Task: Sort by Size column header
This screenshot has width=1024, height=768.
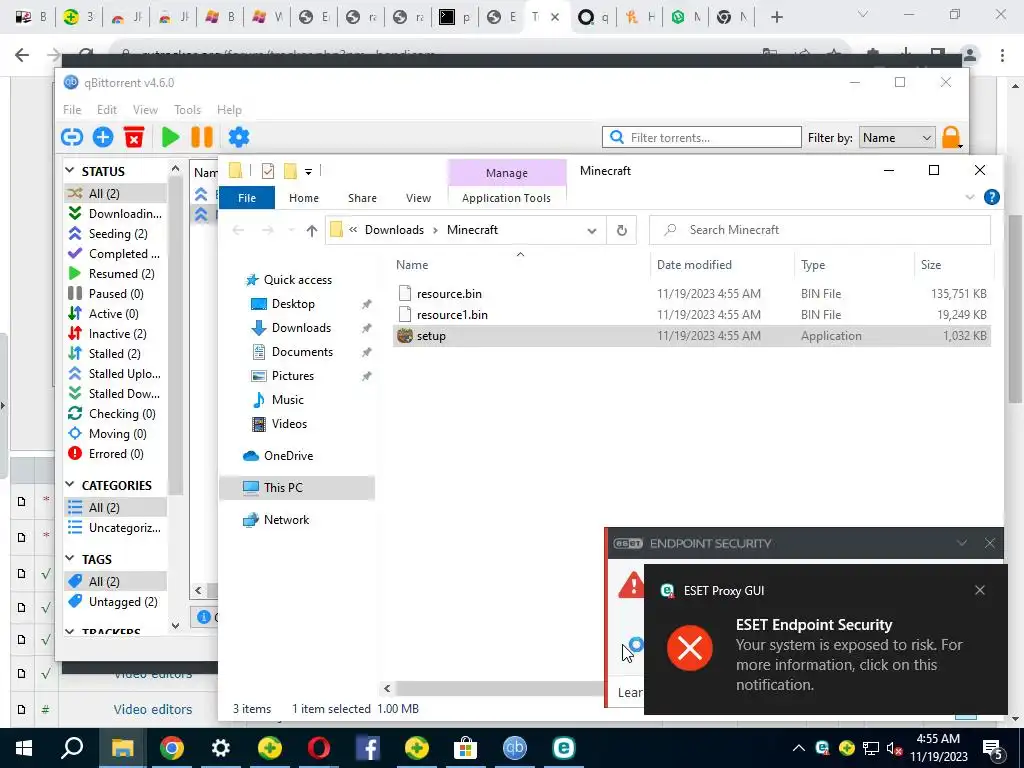Action: point(931,264)
